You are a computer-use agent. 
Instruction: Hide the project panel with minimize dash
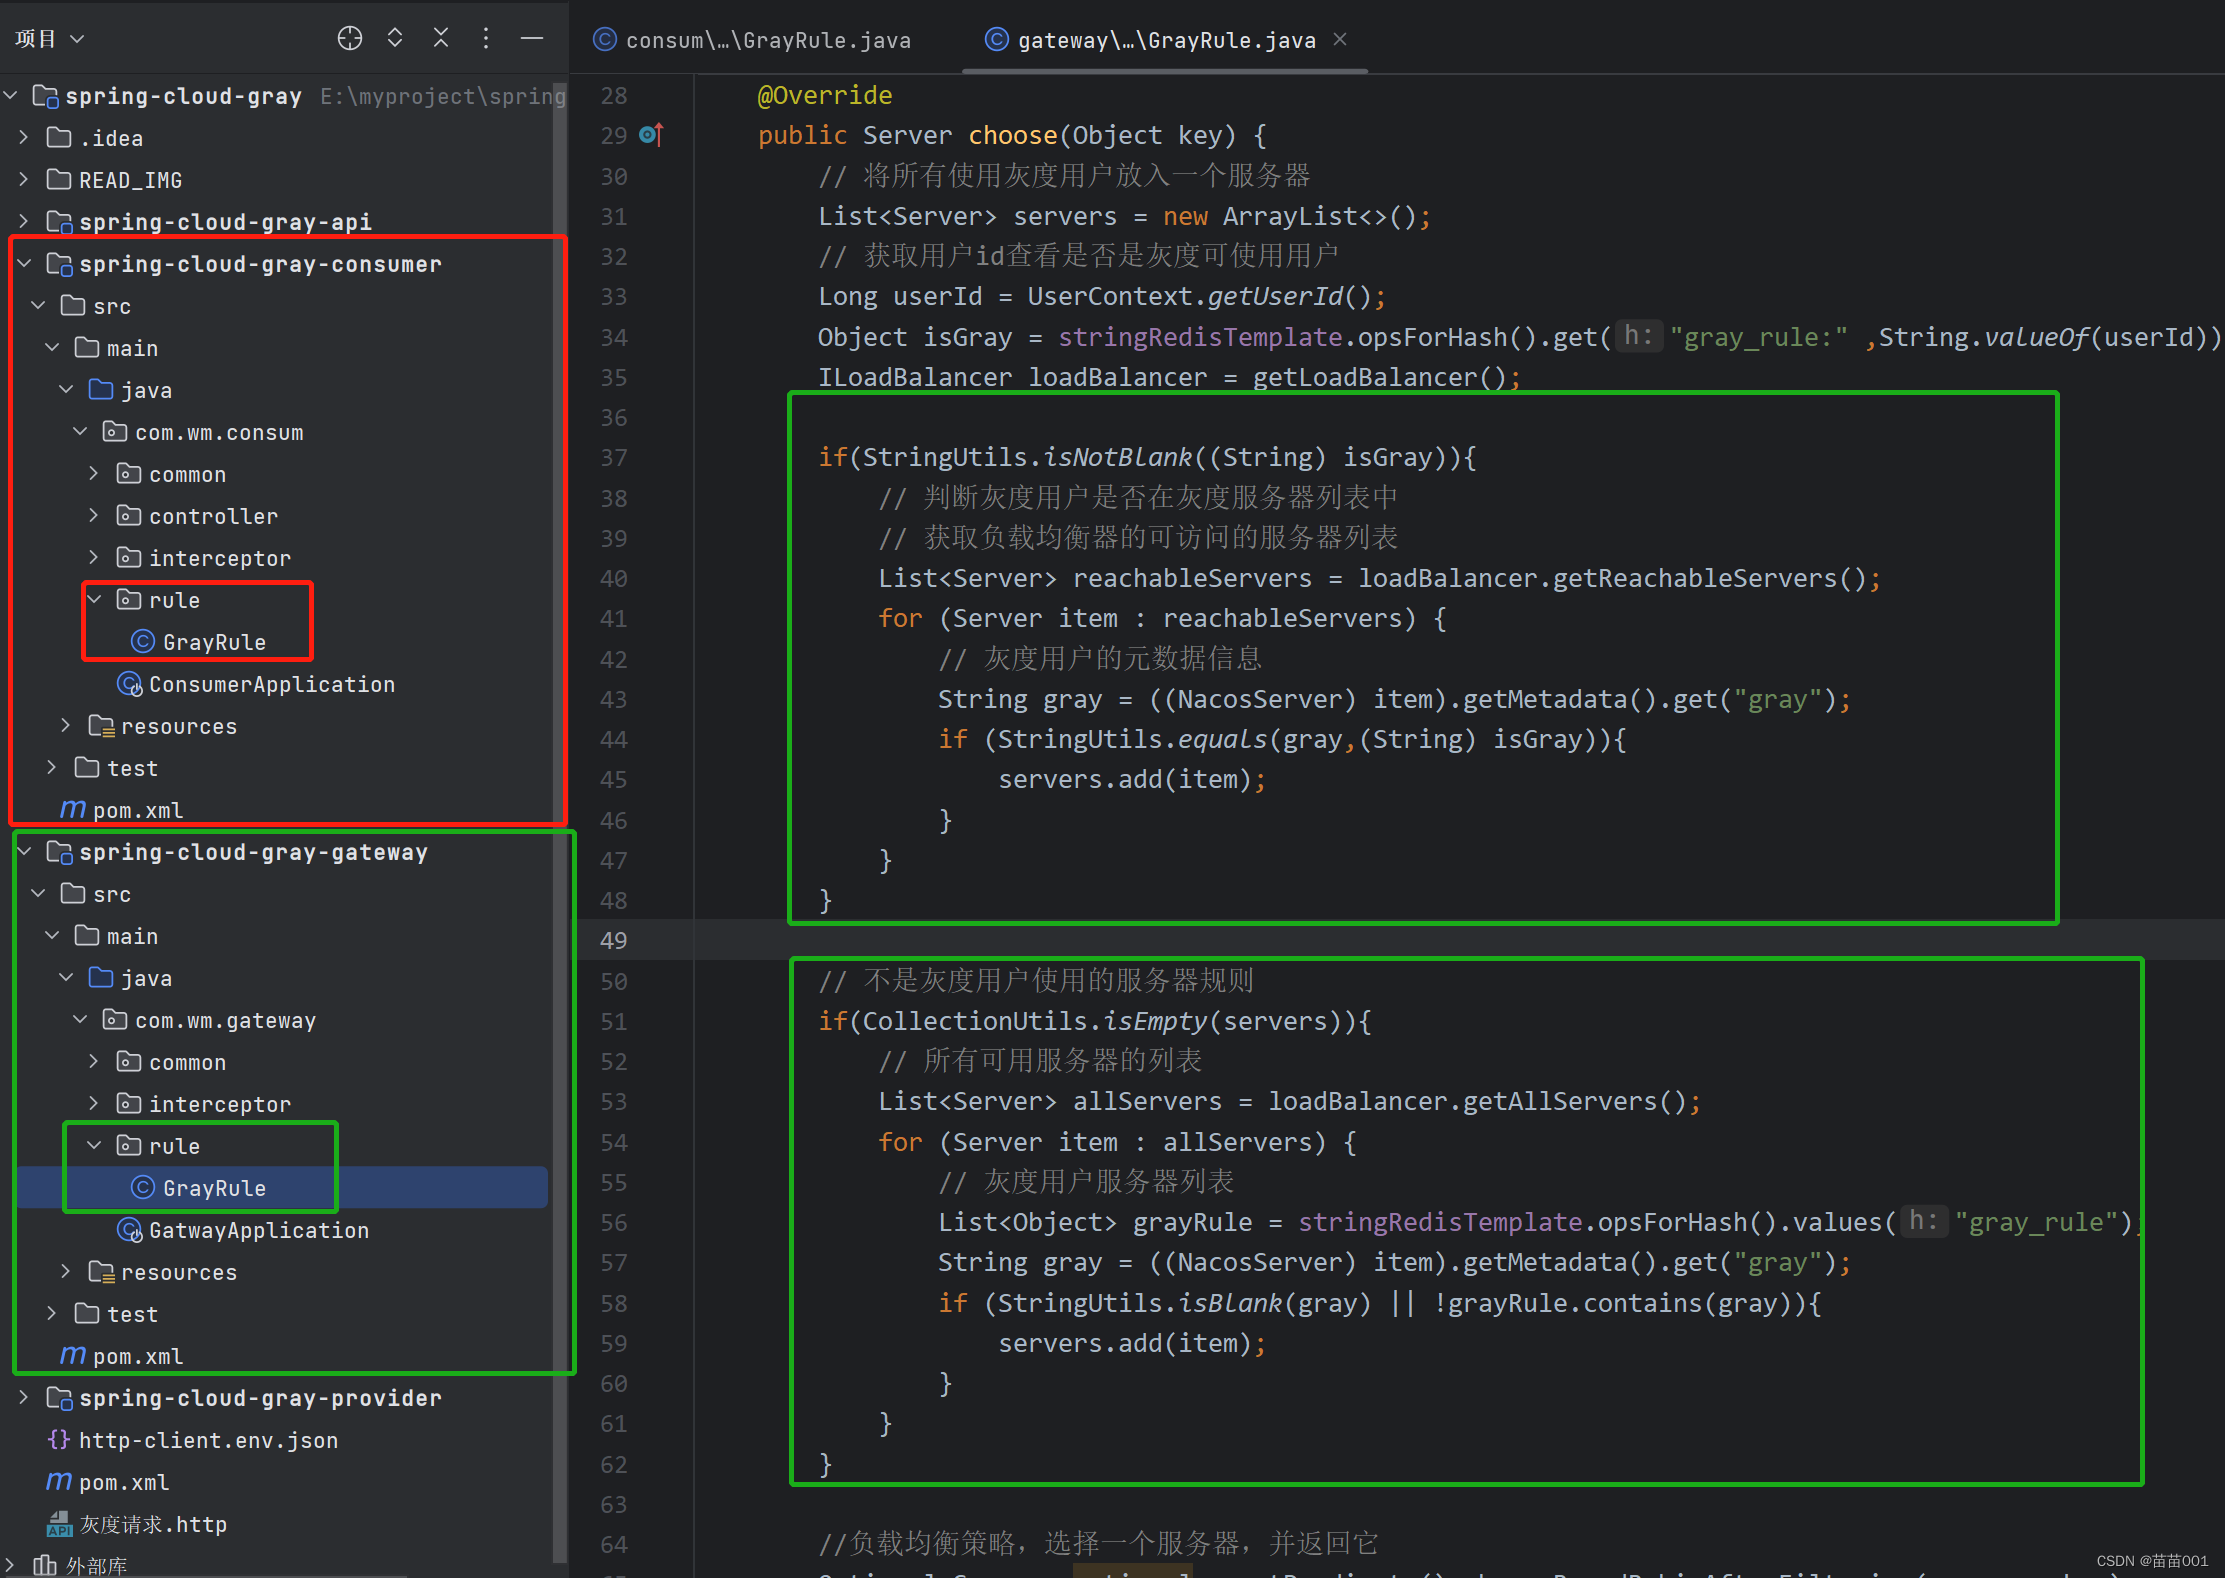click(x=532, y=38)
